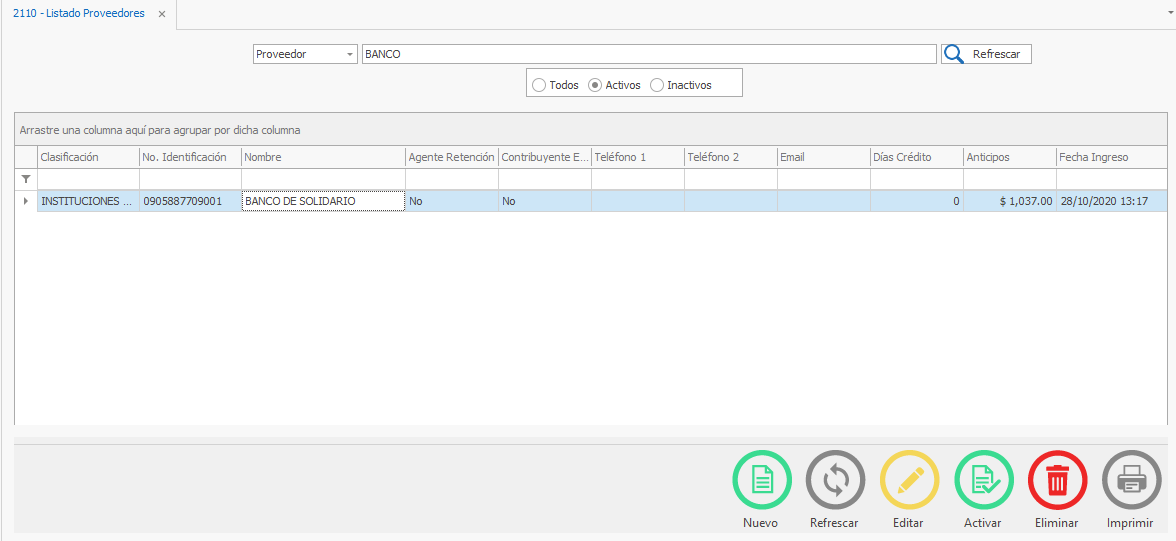Image resolution: width=1176 pixels, height=541 pixels.
Task: Close the Listado Proveedores tab
Action: [162, 14]
